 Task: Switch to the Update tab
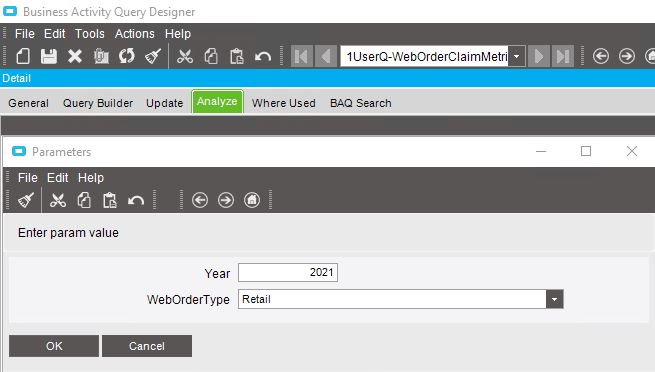165,103
